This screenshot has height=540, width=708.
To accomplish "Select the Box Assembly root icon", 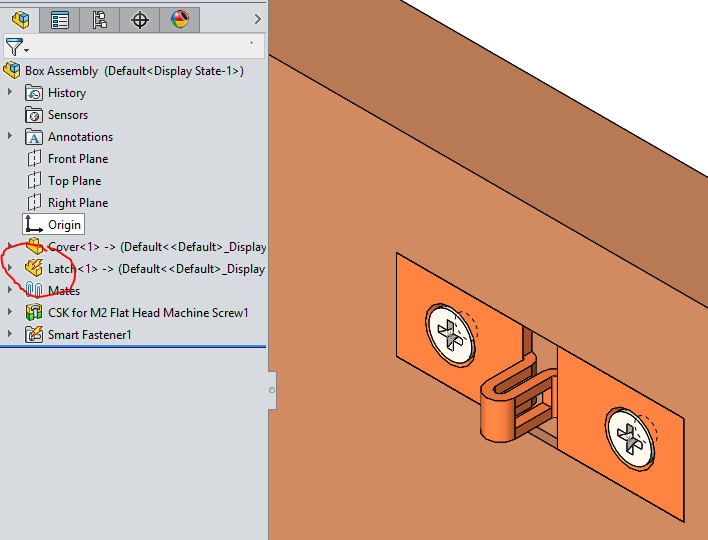I will pos(12,70).
